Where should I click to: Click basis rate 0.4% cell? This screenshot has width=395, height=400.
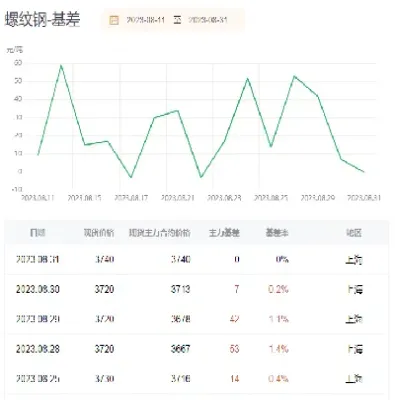tap(278, 379)
